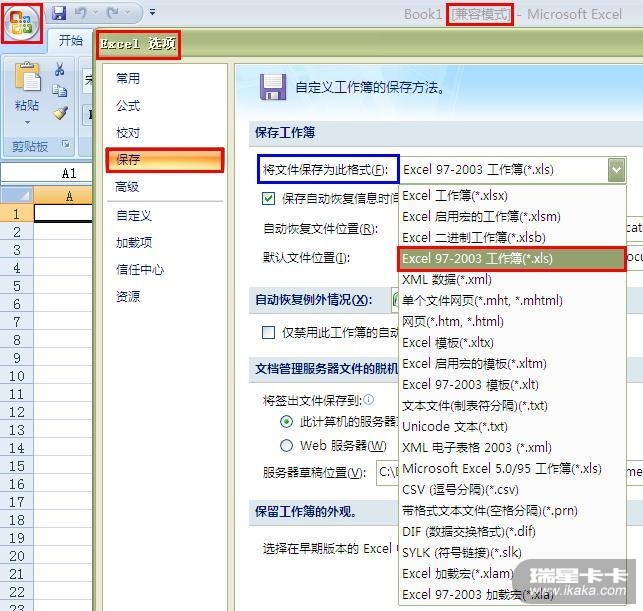Open the Paste dropdown arrow under 粘贴
This screenshot has height=611, width=643.
[27, 122]
